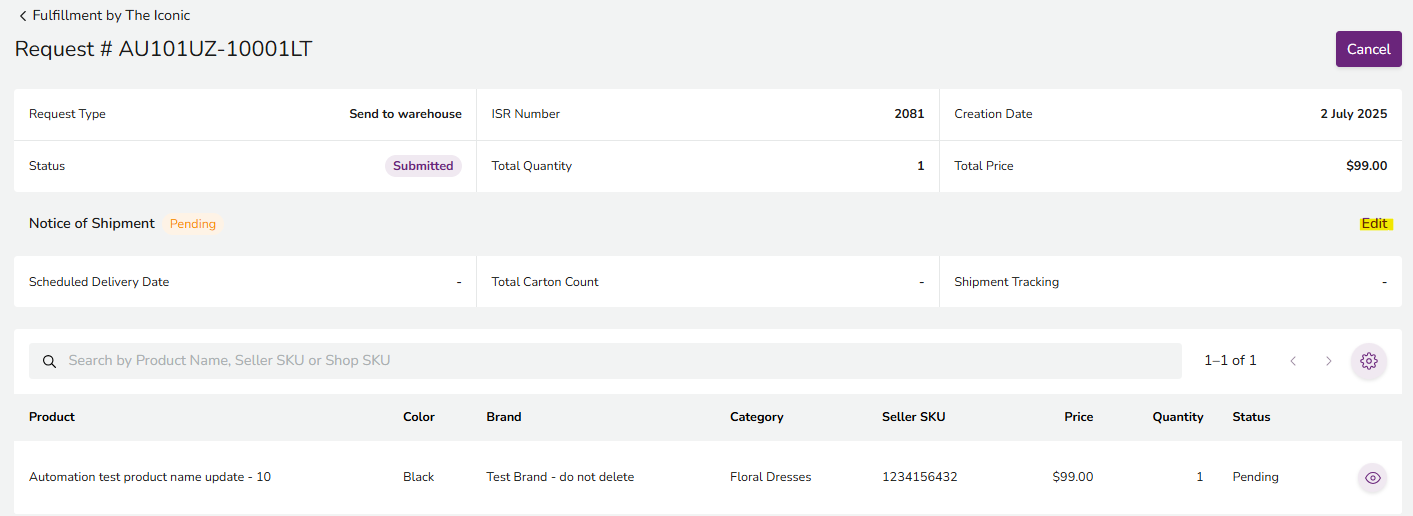Screen dimensions: 1413x516
Task: Click the Color column header
Action: click(419, 417)
